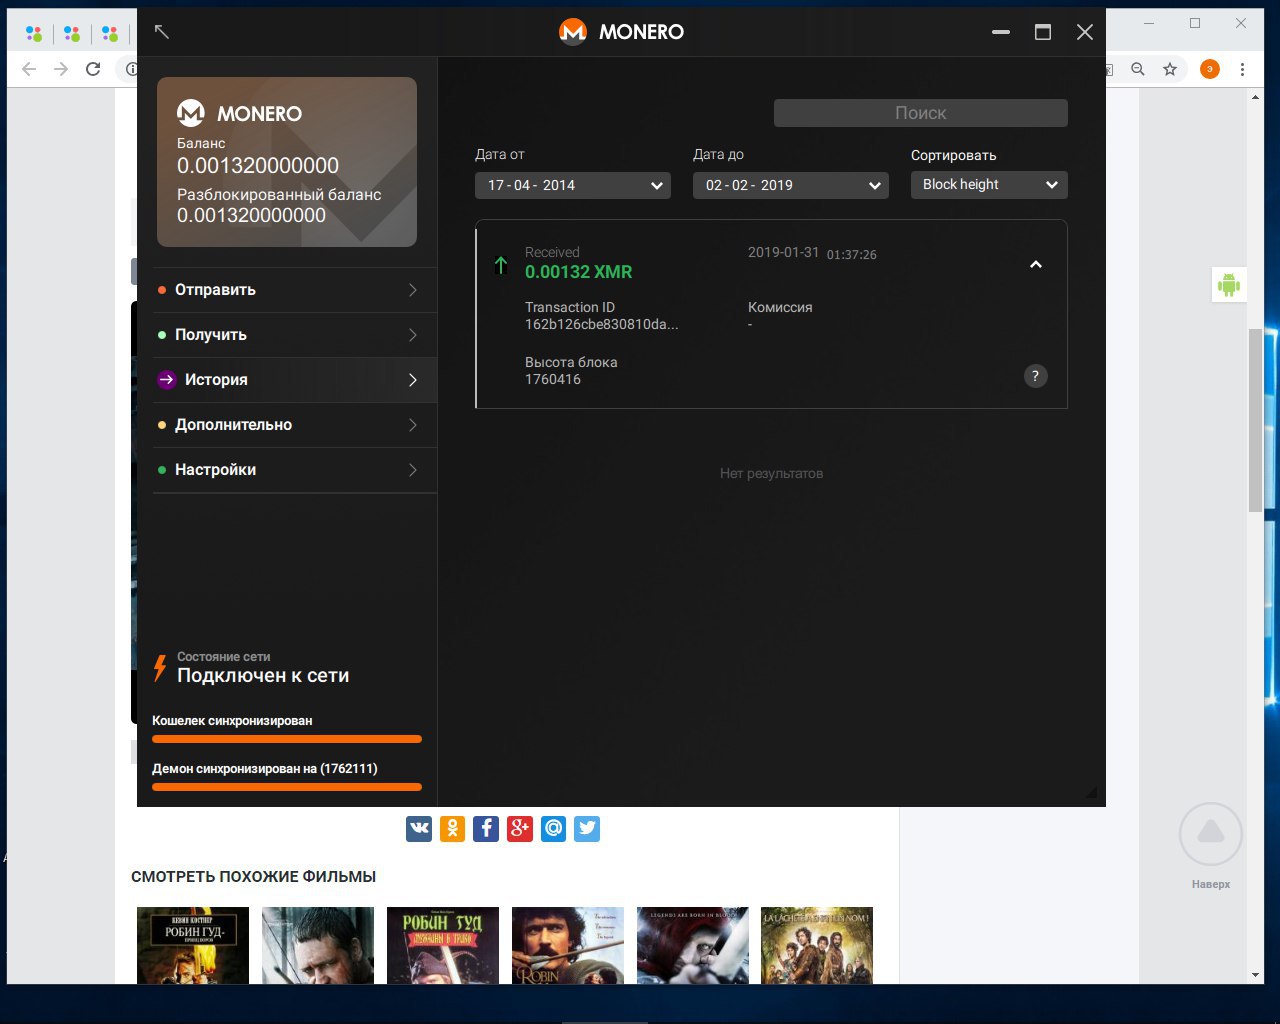Click the СМОТРЕТЬ ПОХОЖИЕ ФИЛЬМЫ heading

pyautogui.click(x=254, y=877)
